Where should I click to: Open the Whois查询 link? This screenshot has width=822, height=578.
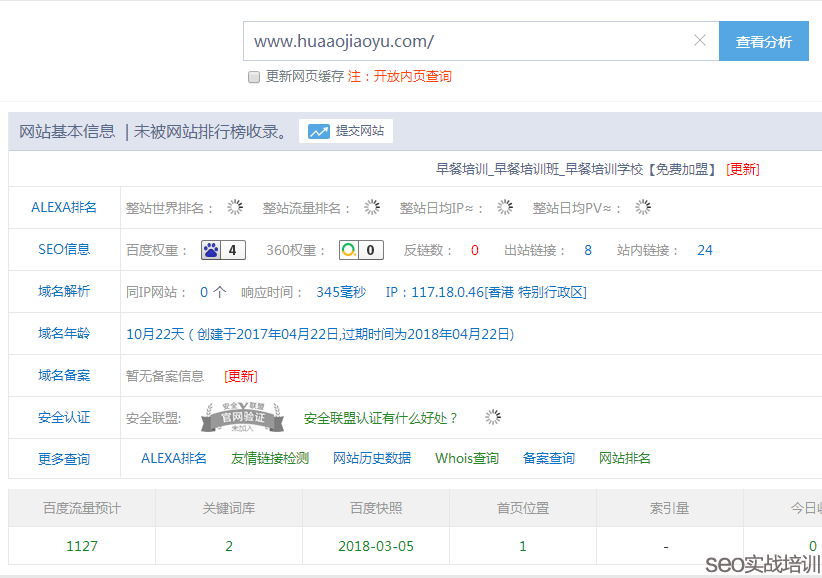click(x=465, y=456)
